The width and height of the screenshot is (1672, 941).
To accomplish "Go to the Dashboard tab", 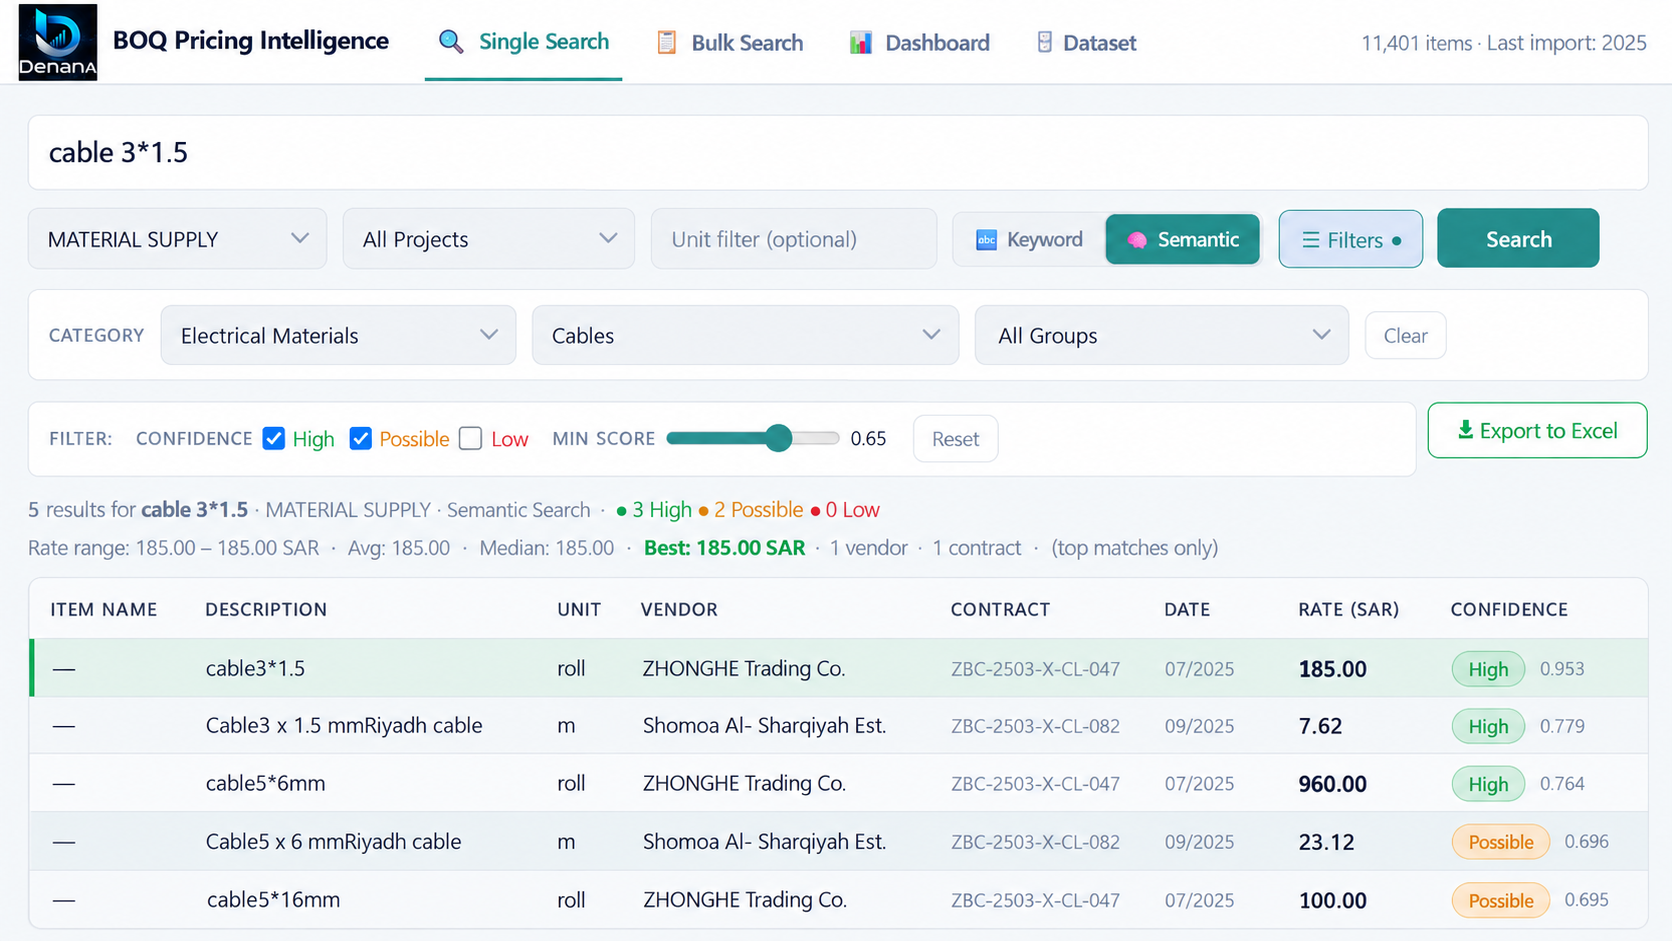I will pos(919,42).
